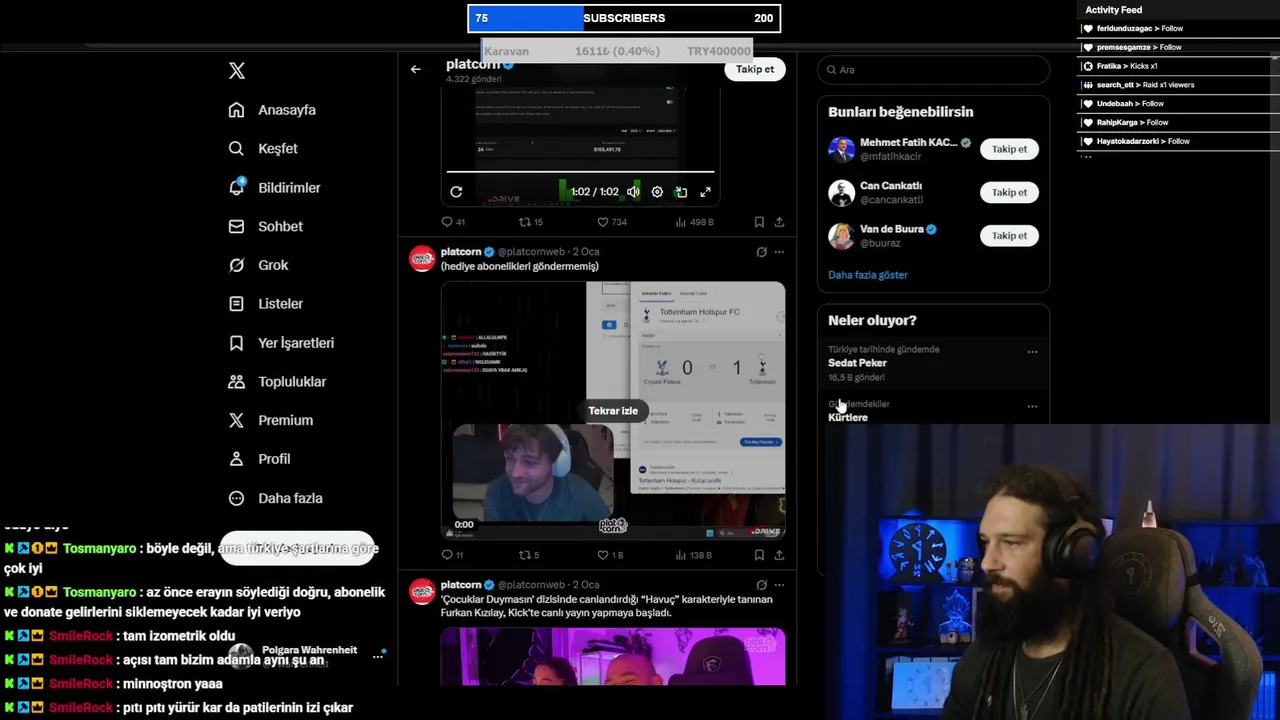
Task: Open Sohbet messages
Action: (266, 226)
